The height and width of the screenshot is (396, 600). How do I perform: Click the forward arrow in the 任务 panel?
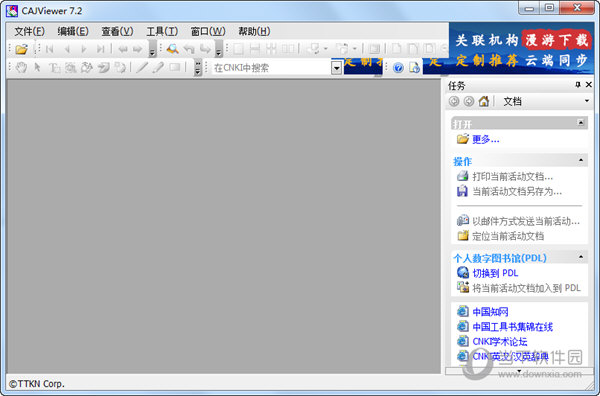coord(469,101)
